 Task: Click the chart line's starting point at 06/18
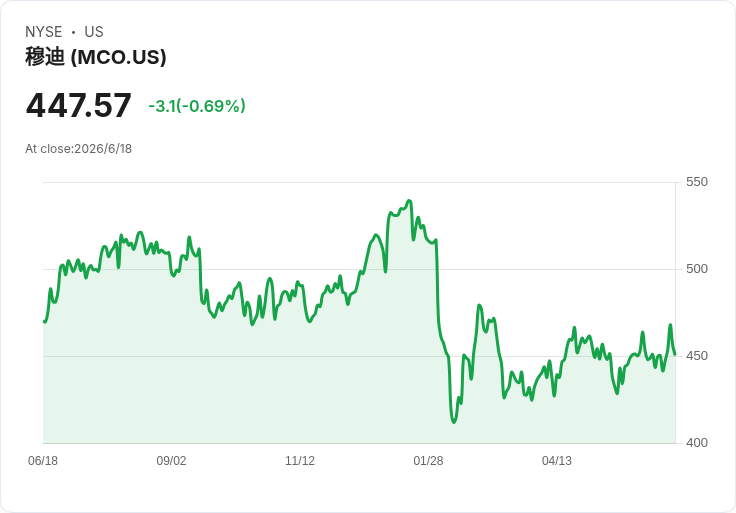click(44, 322)
